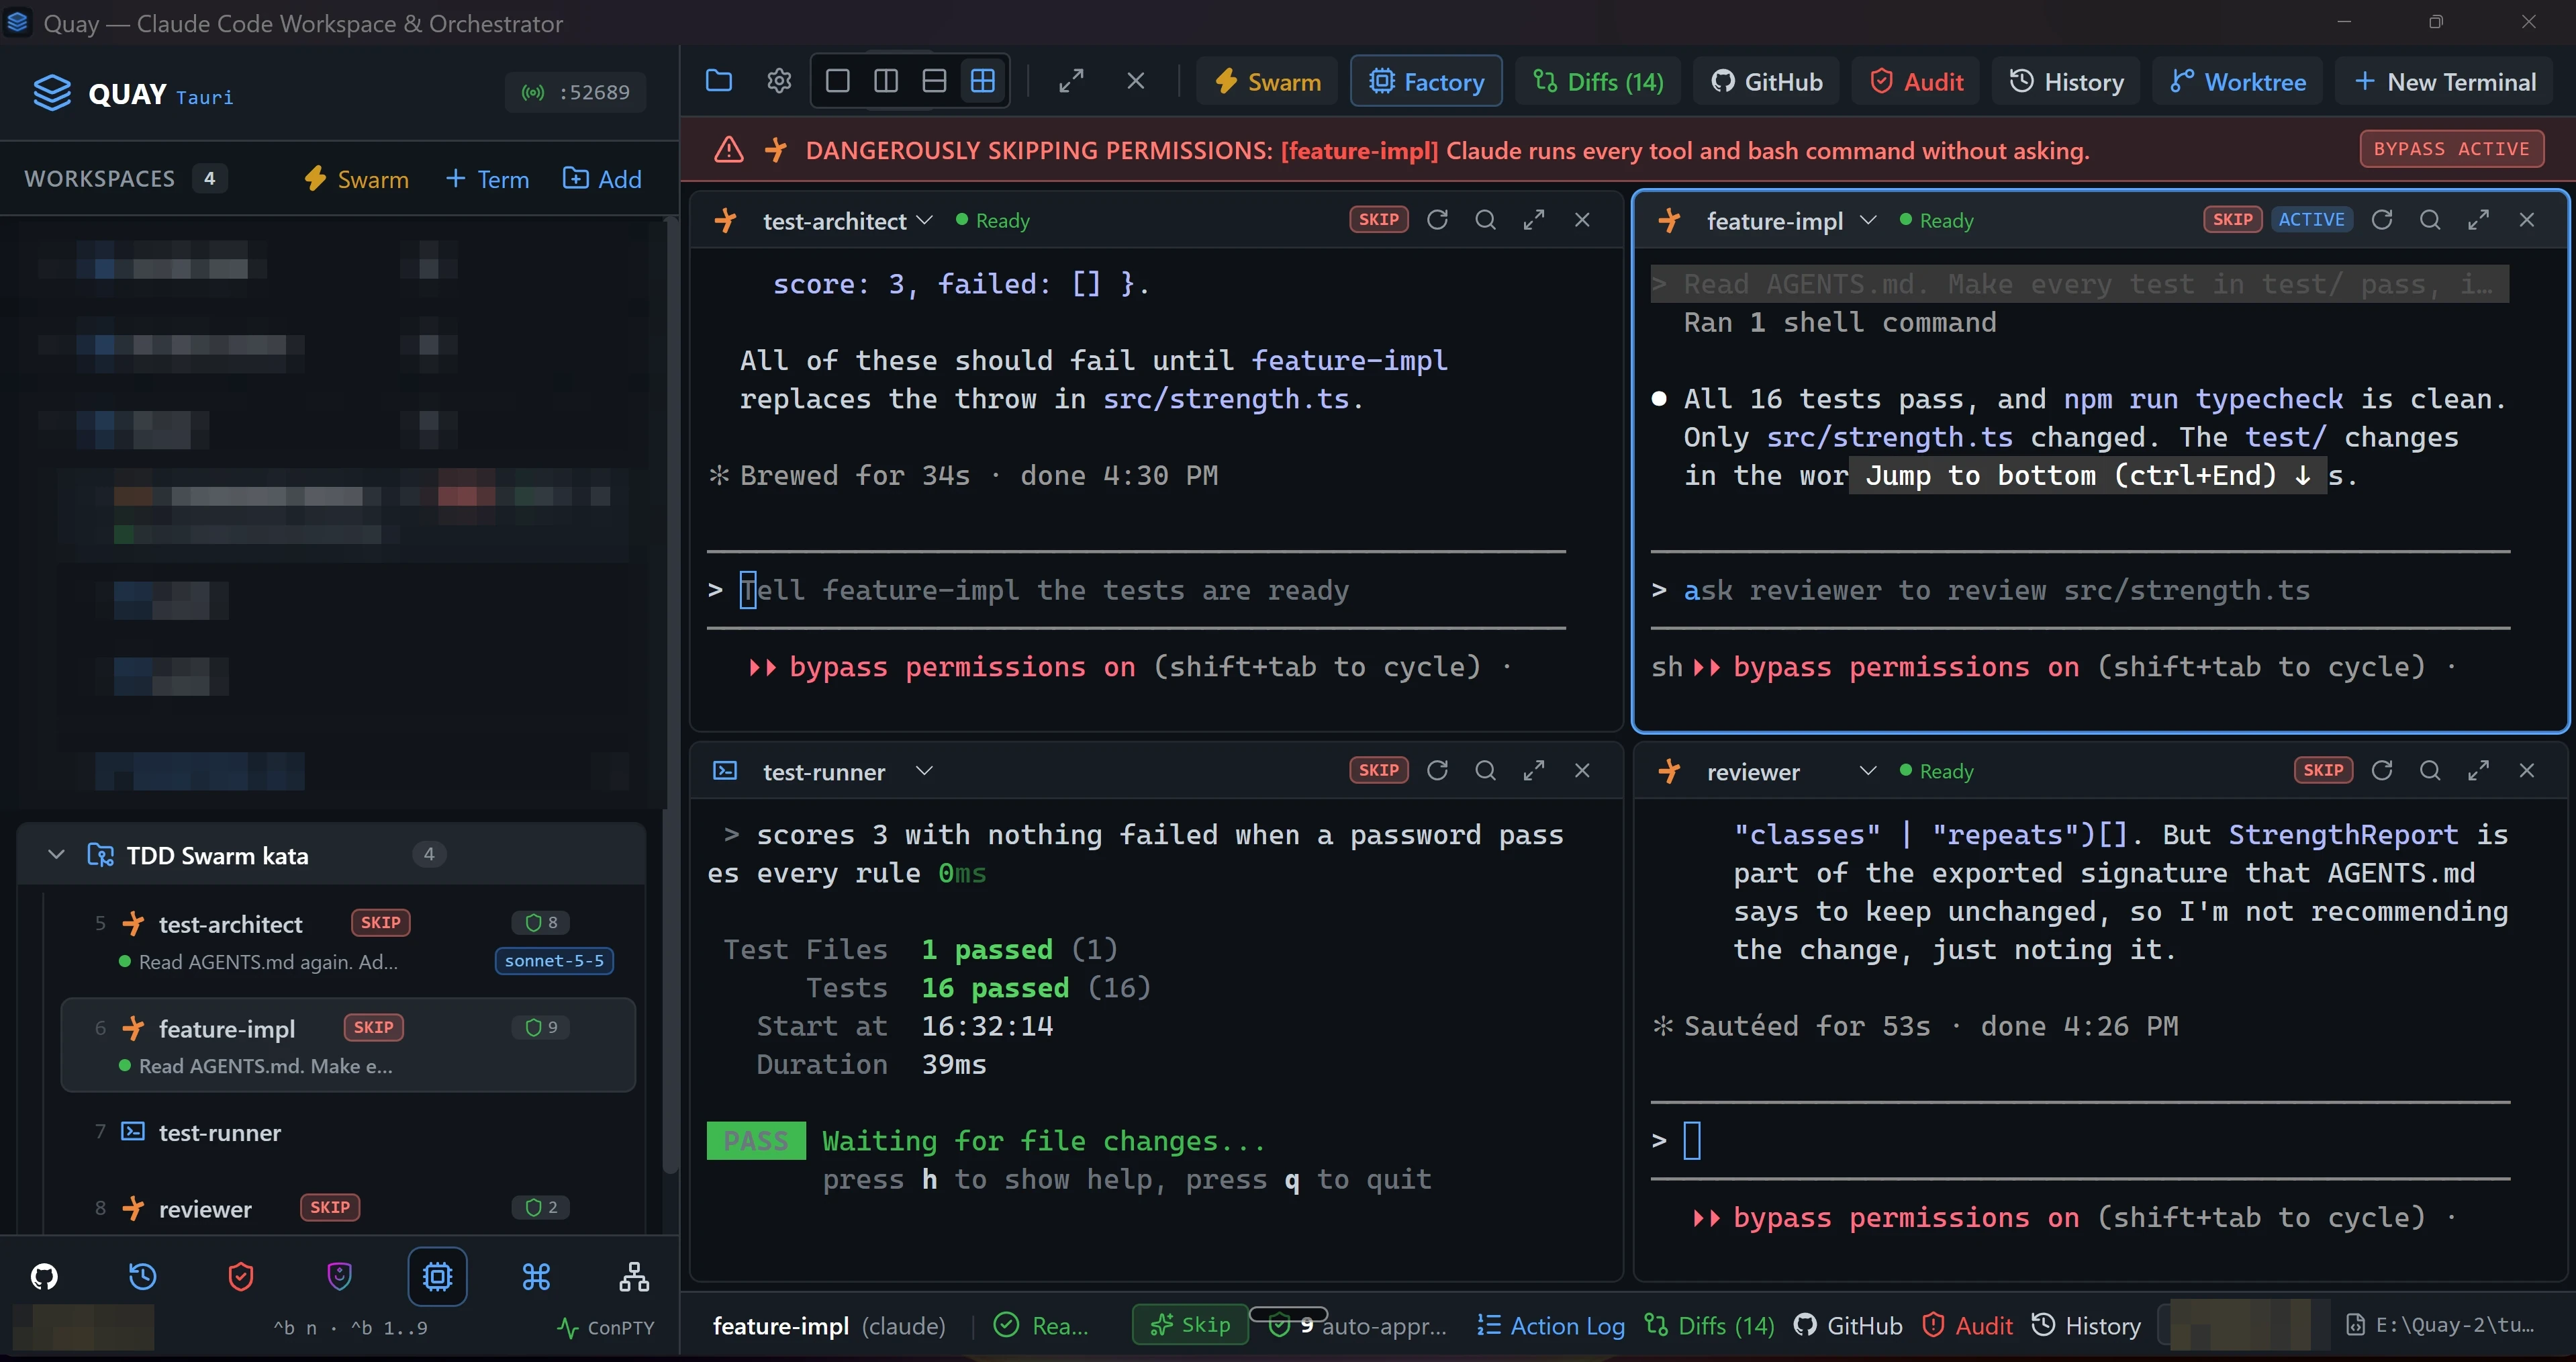2576x1362 pixels.
Task: Click the purple shield icon in the sidebar
Action: 339,1276
